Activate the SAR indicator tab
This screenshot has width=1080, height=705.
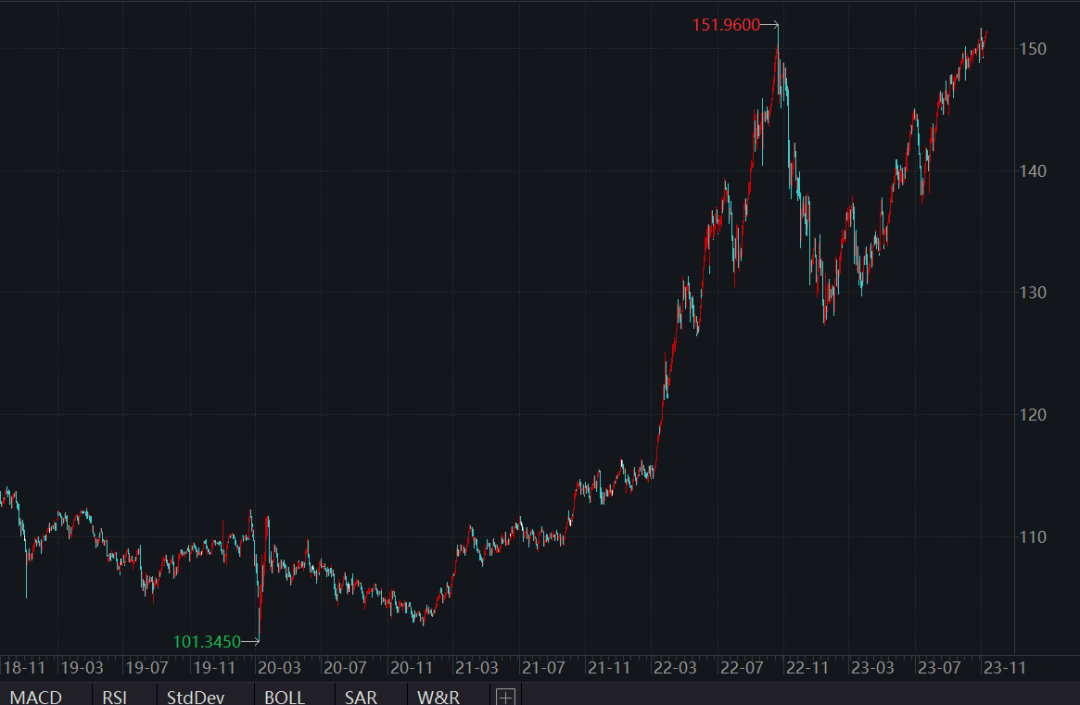(361, 697)
